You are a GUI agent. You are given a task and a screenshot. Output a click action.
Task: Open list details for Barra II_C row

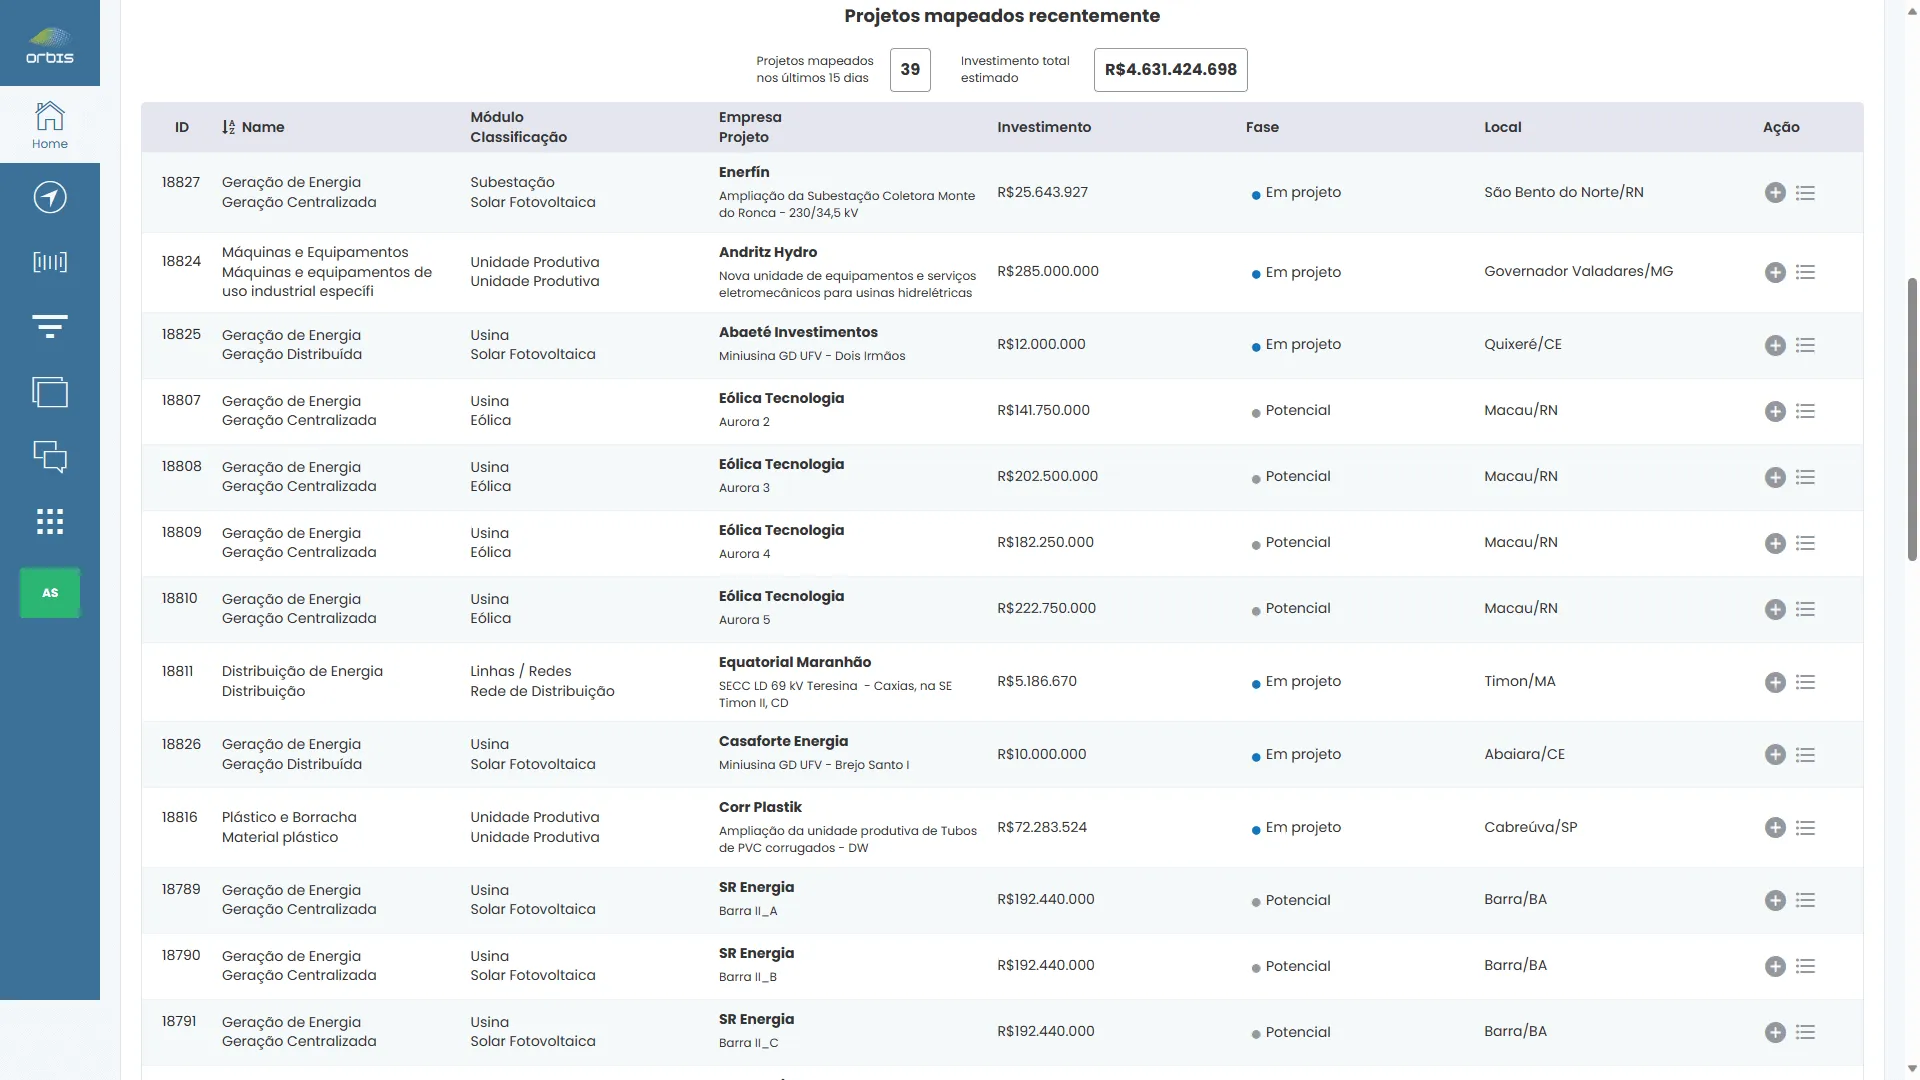coord(1805,1032)
